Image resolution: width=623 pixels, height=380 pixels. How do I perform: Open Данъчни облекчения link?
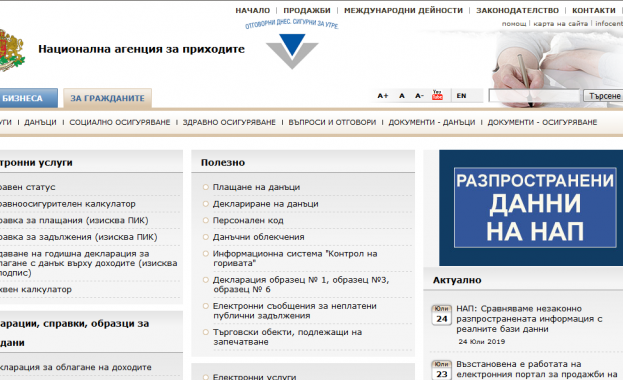click(x=258, y=237)
